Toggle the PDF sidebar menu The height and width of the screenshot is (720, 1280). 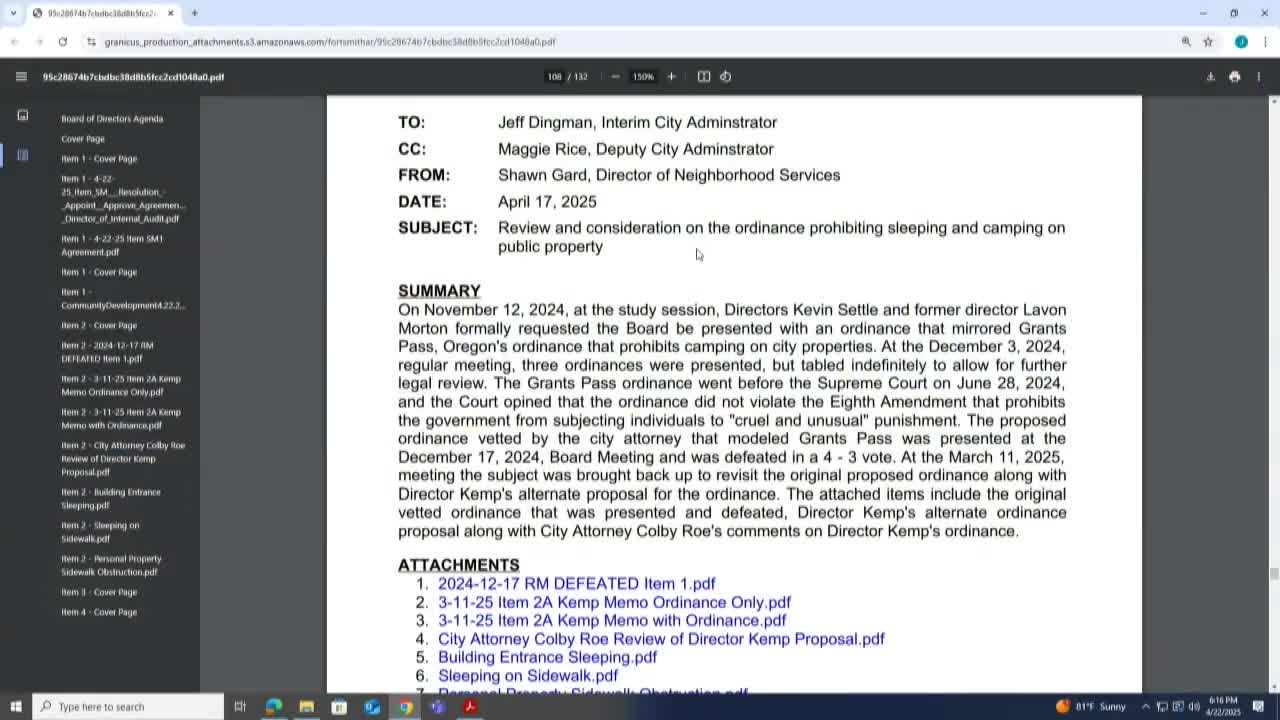(21, 77)
